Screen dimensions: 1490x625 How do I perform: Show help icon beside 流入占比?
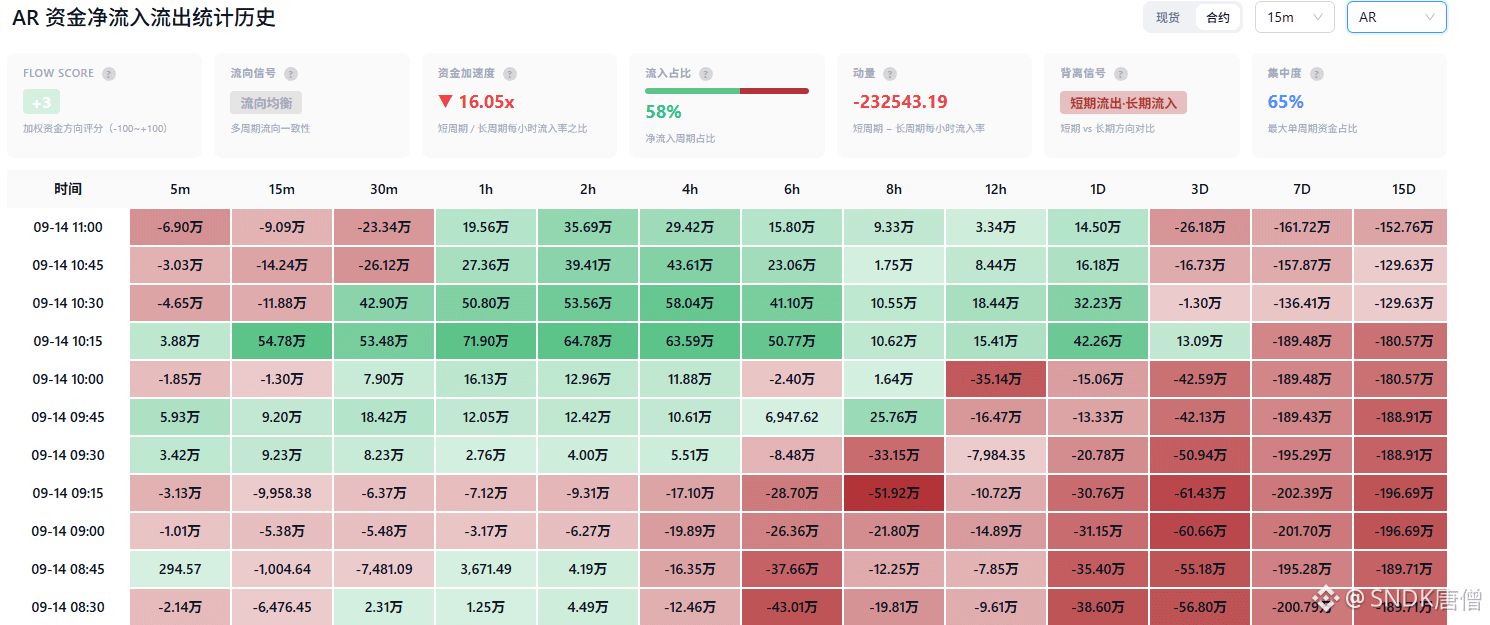pos(706,74)
